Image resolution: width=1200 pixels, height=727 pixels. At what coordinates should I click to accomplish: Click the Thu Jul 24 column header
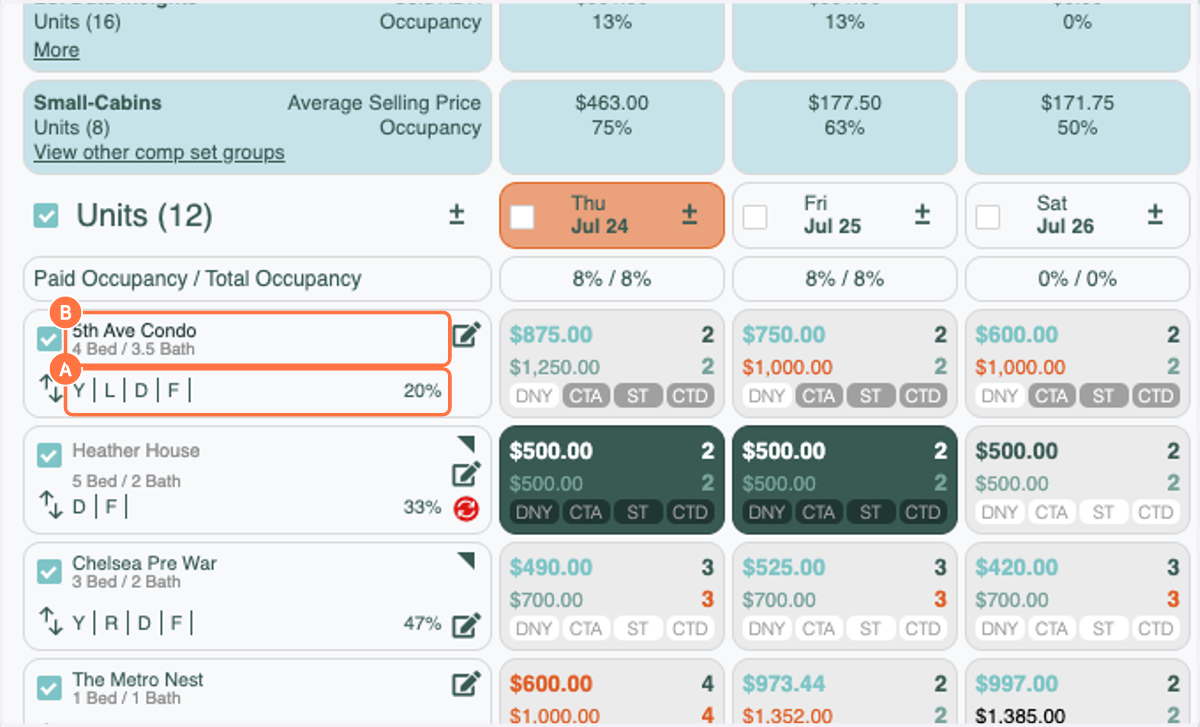pyautogui.click(x=611, y=215)
